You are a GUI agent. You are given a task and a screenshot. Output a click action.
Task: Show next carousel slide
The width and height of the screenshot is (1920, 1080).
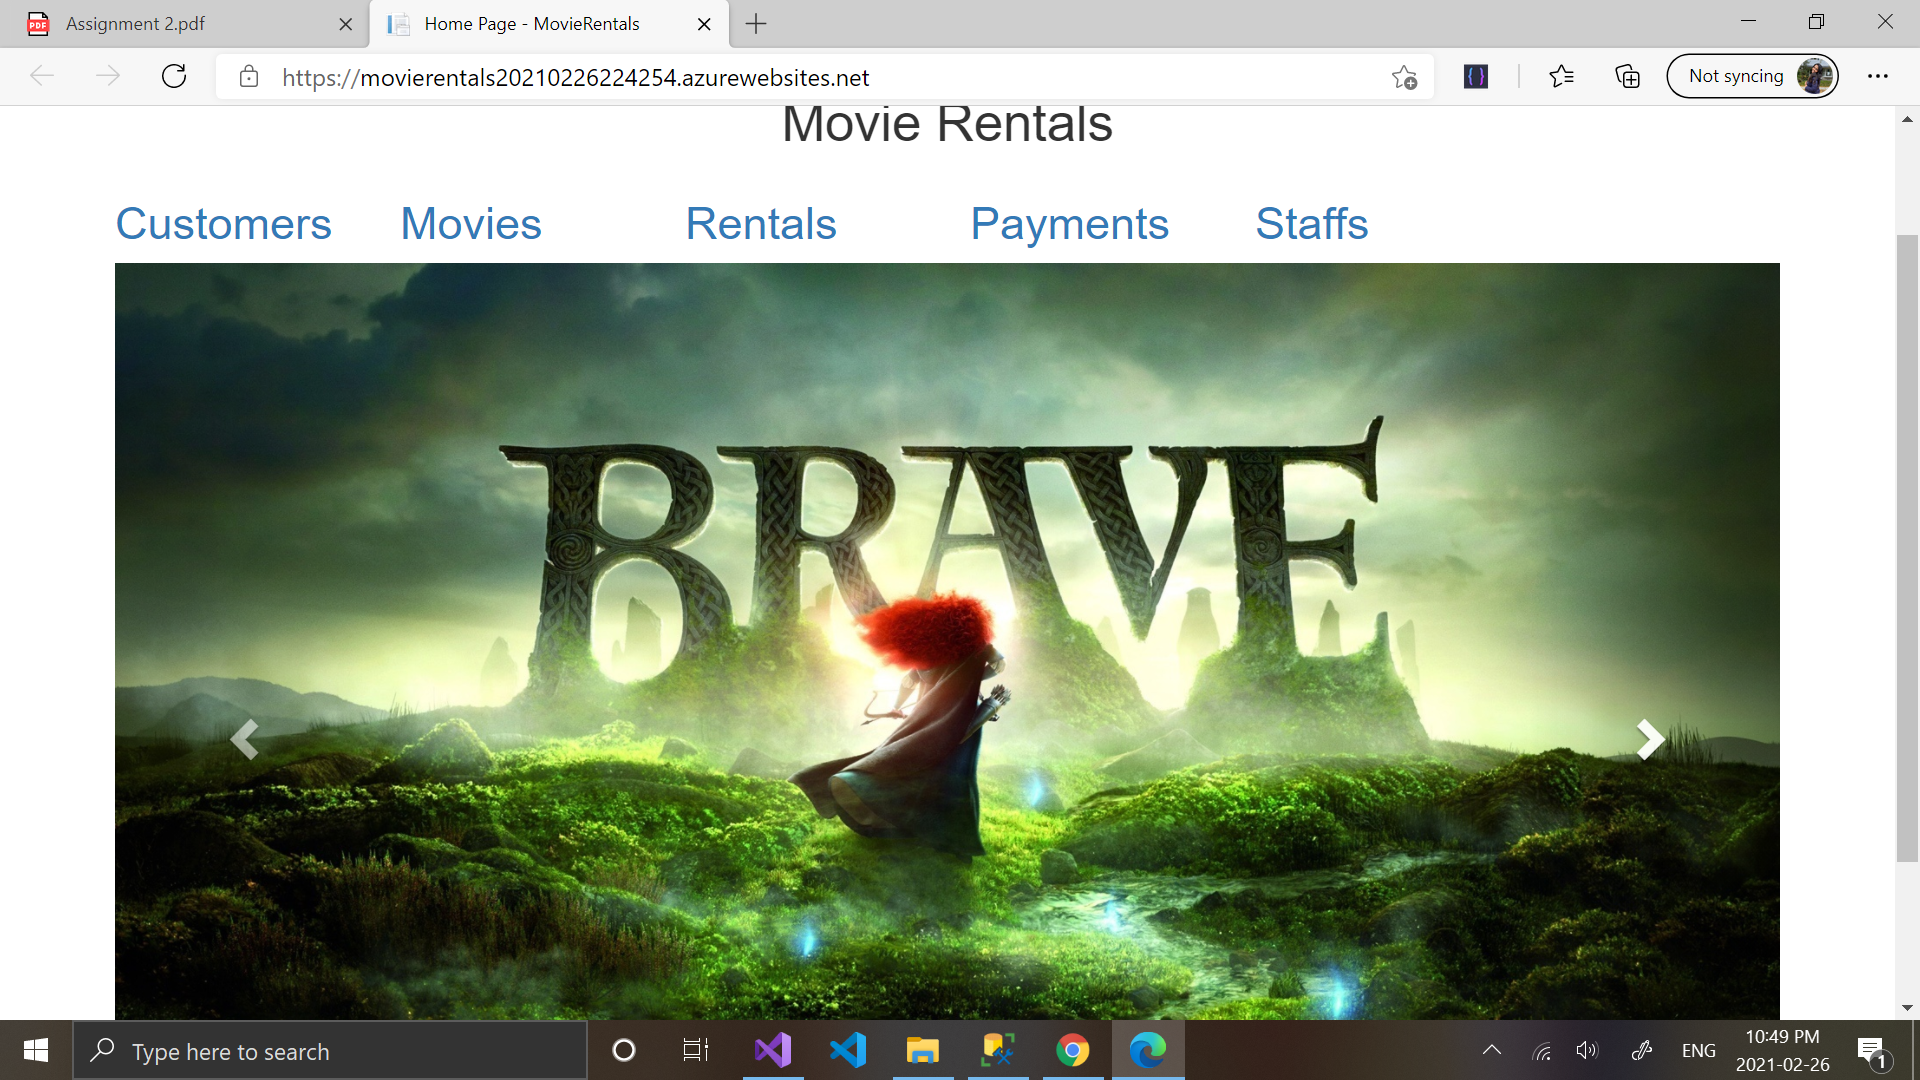[1650, 740]
